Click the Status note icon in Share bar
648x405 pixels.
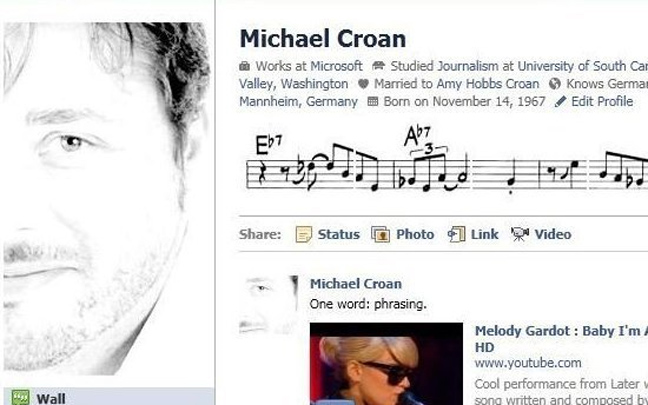304,235
